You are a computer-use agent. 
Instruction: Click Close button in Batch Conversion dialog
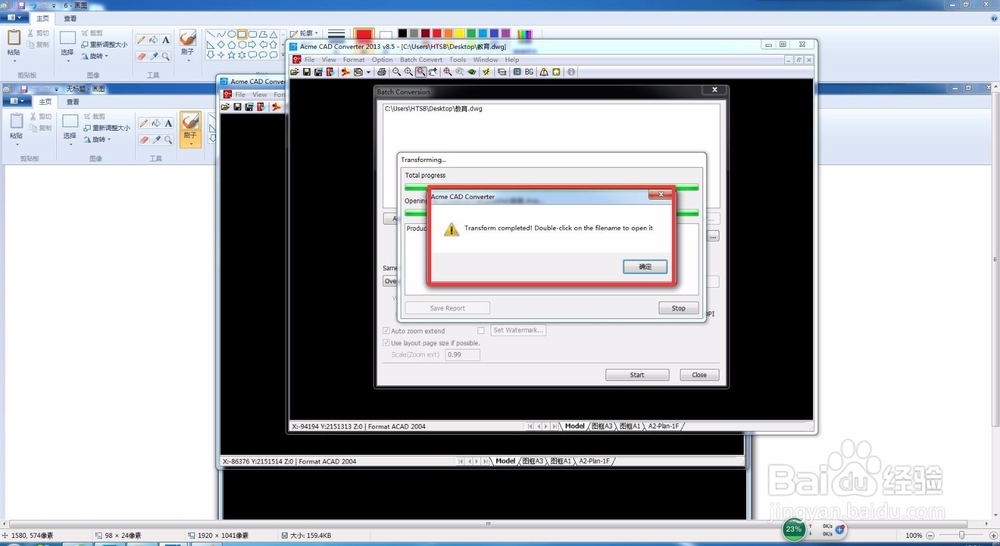[x=699, y=375]
